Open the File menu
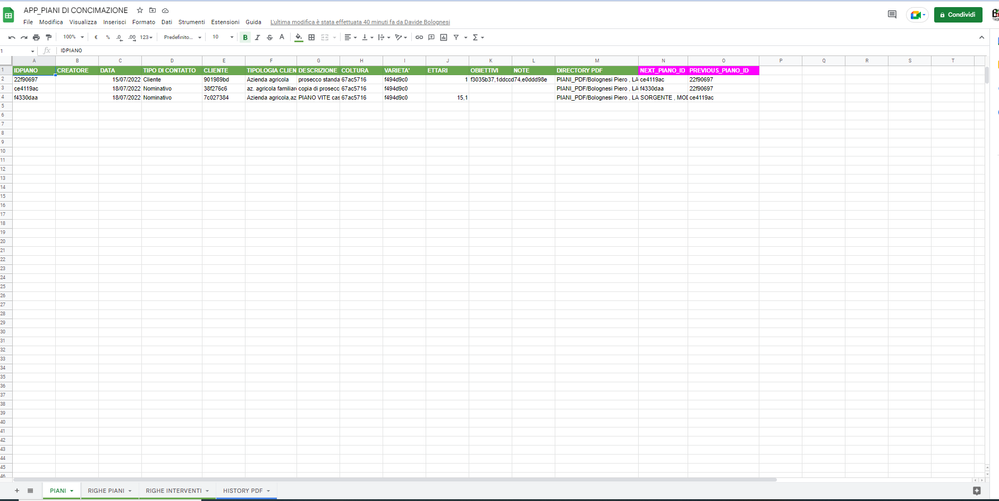The image size is (999, 501). tap(28, 22)
